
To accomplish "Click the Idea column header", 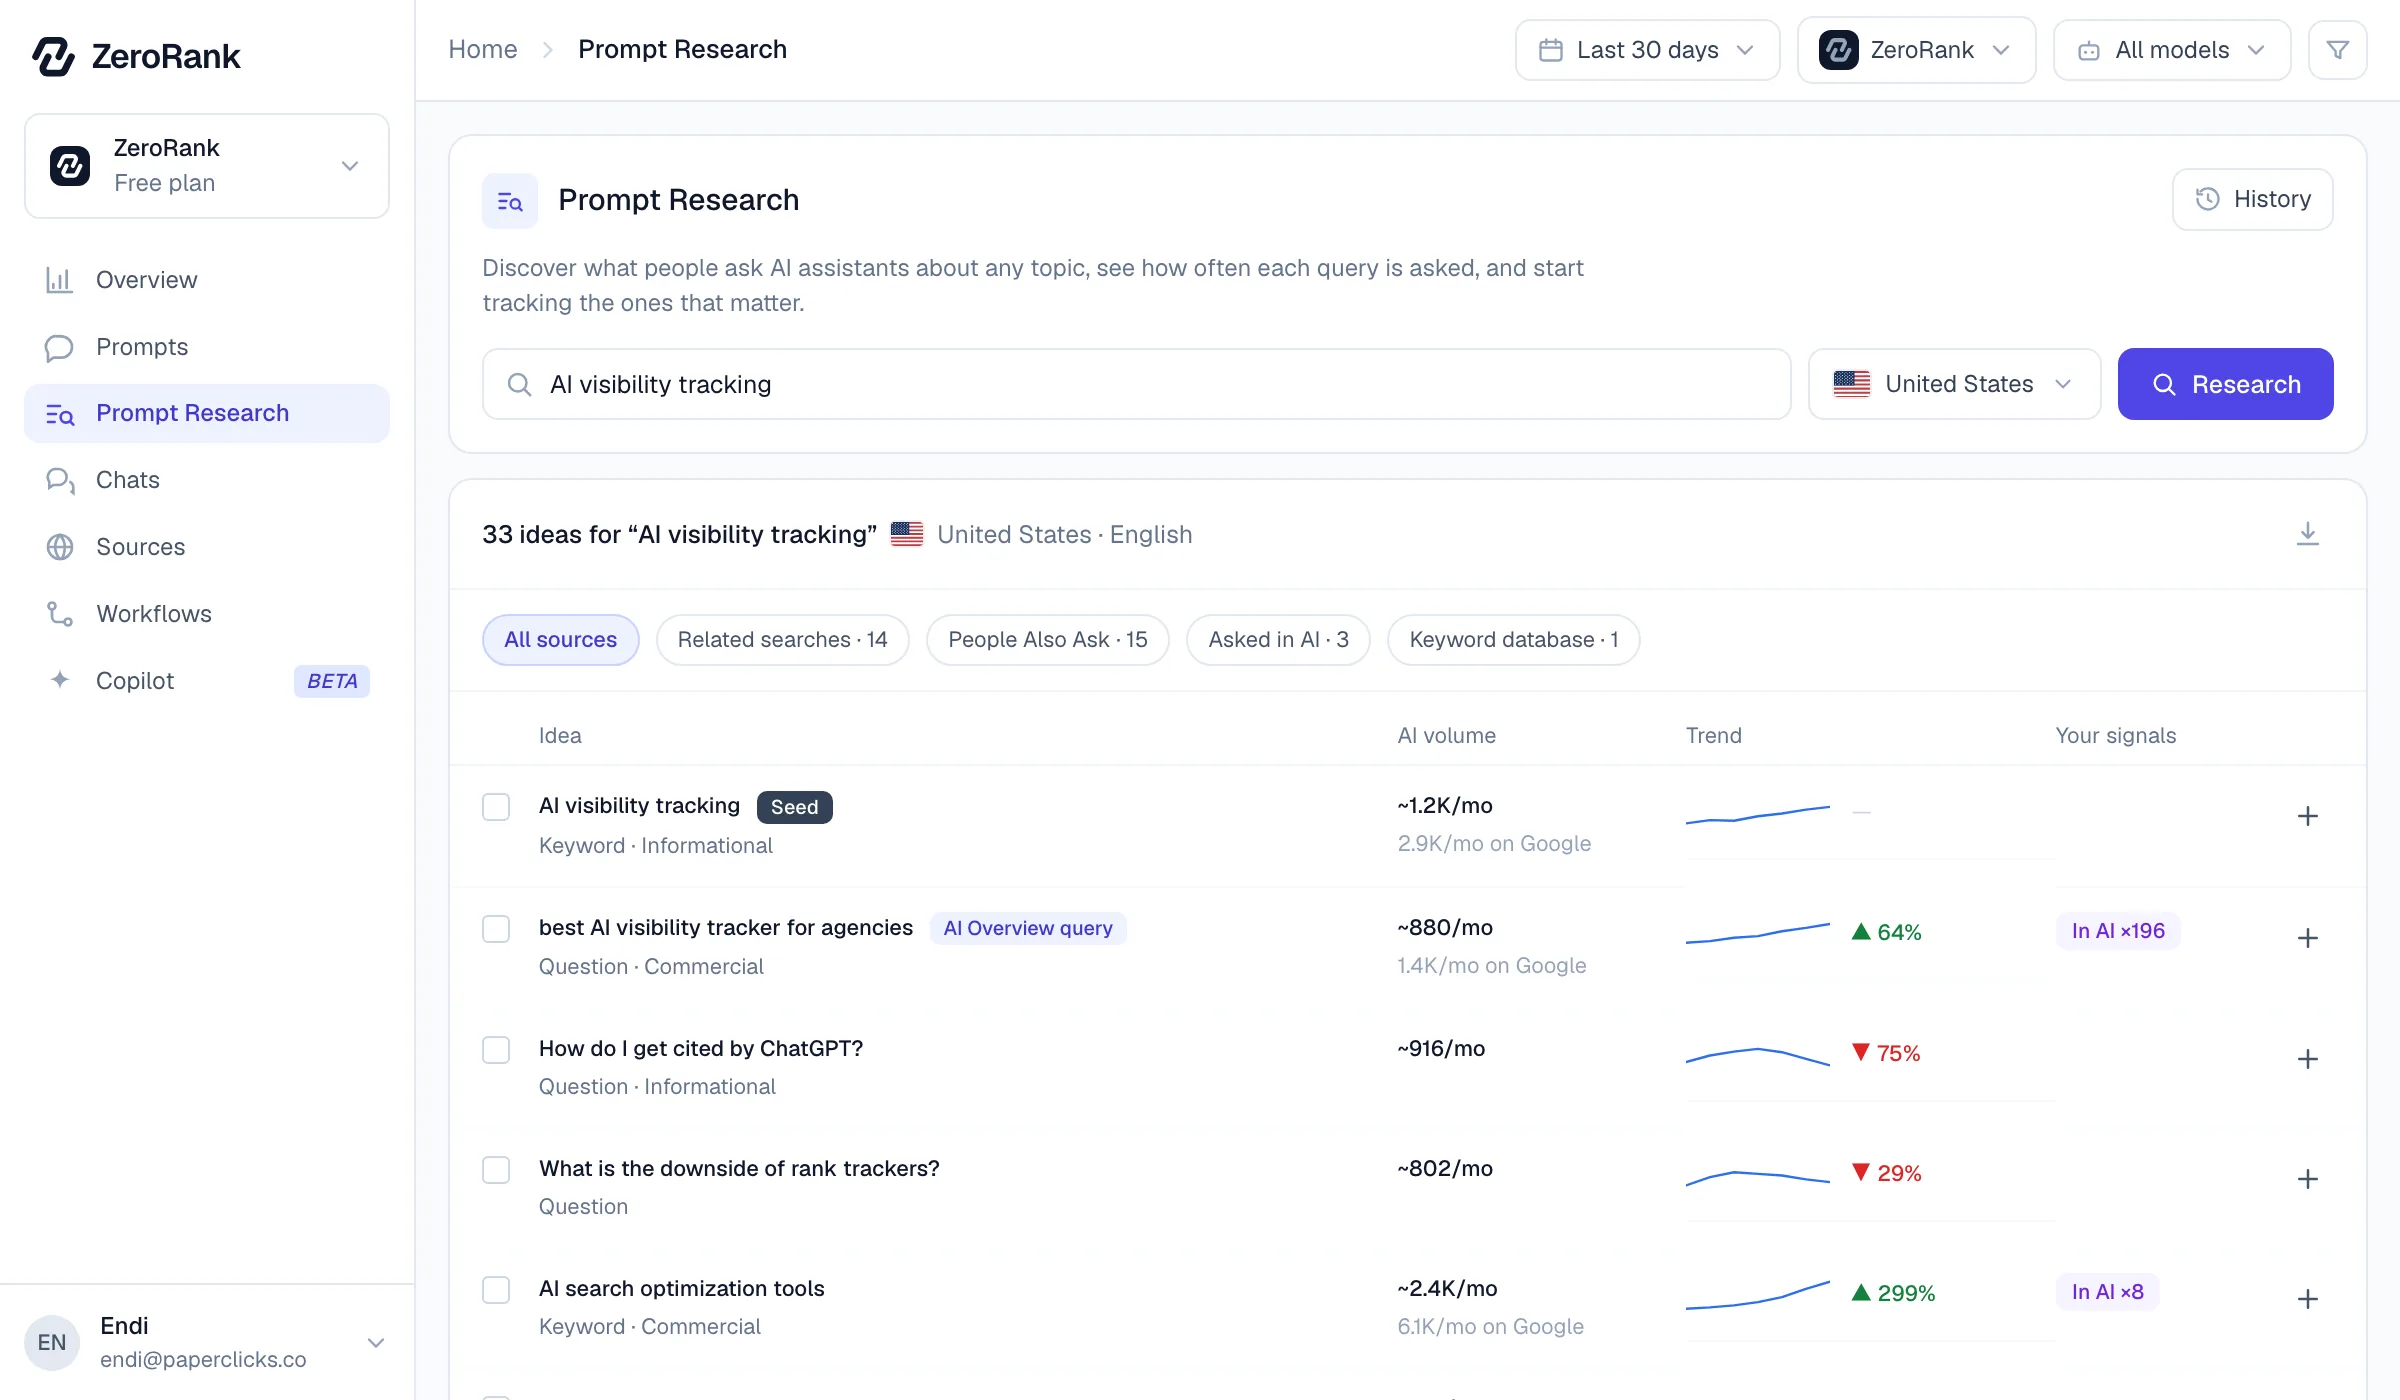I will (x=560, y=736).
